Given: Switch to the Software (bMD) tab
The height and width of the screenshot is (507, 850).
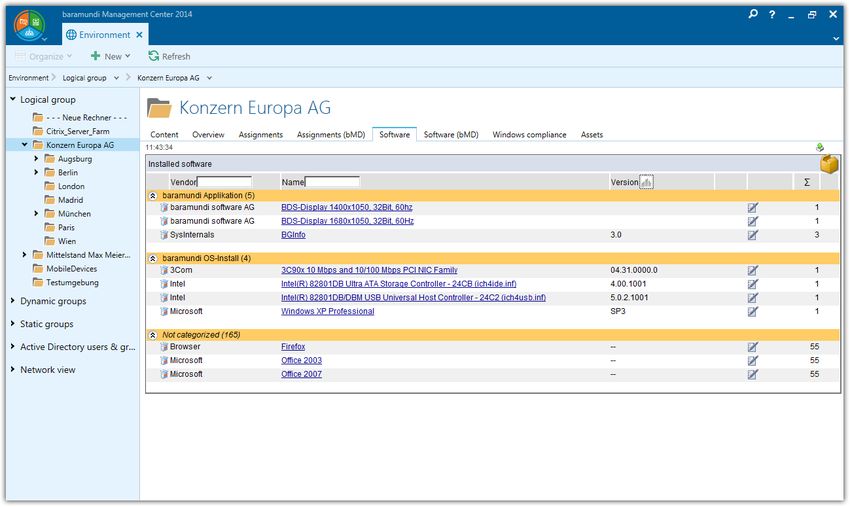Looking at the screenshot, I should coord(451,134).
